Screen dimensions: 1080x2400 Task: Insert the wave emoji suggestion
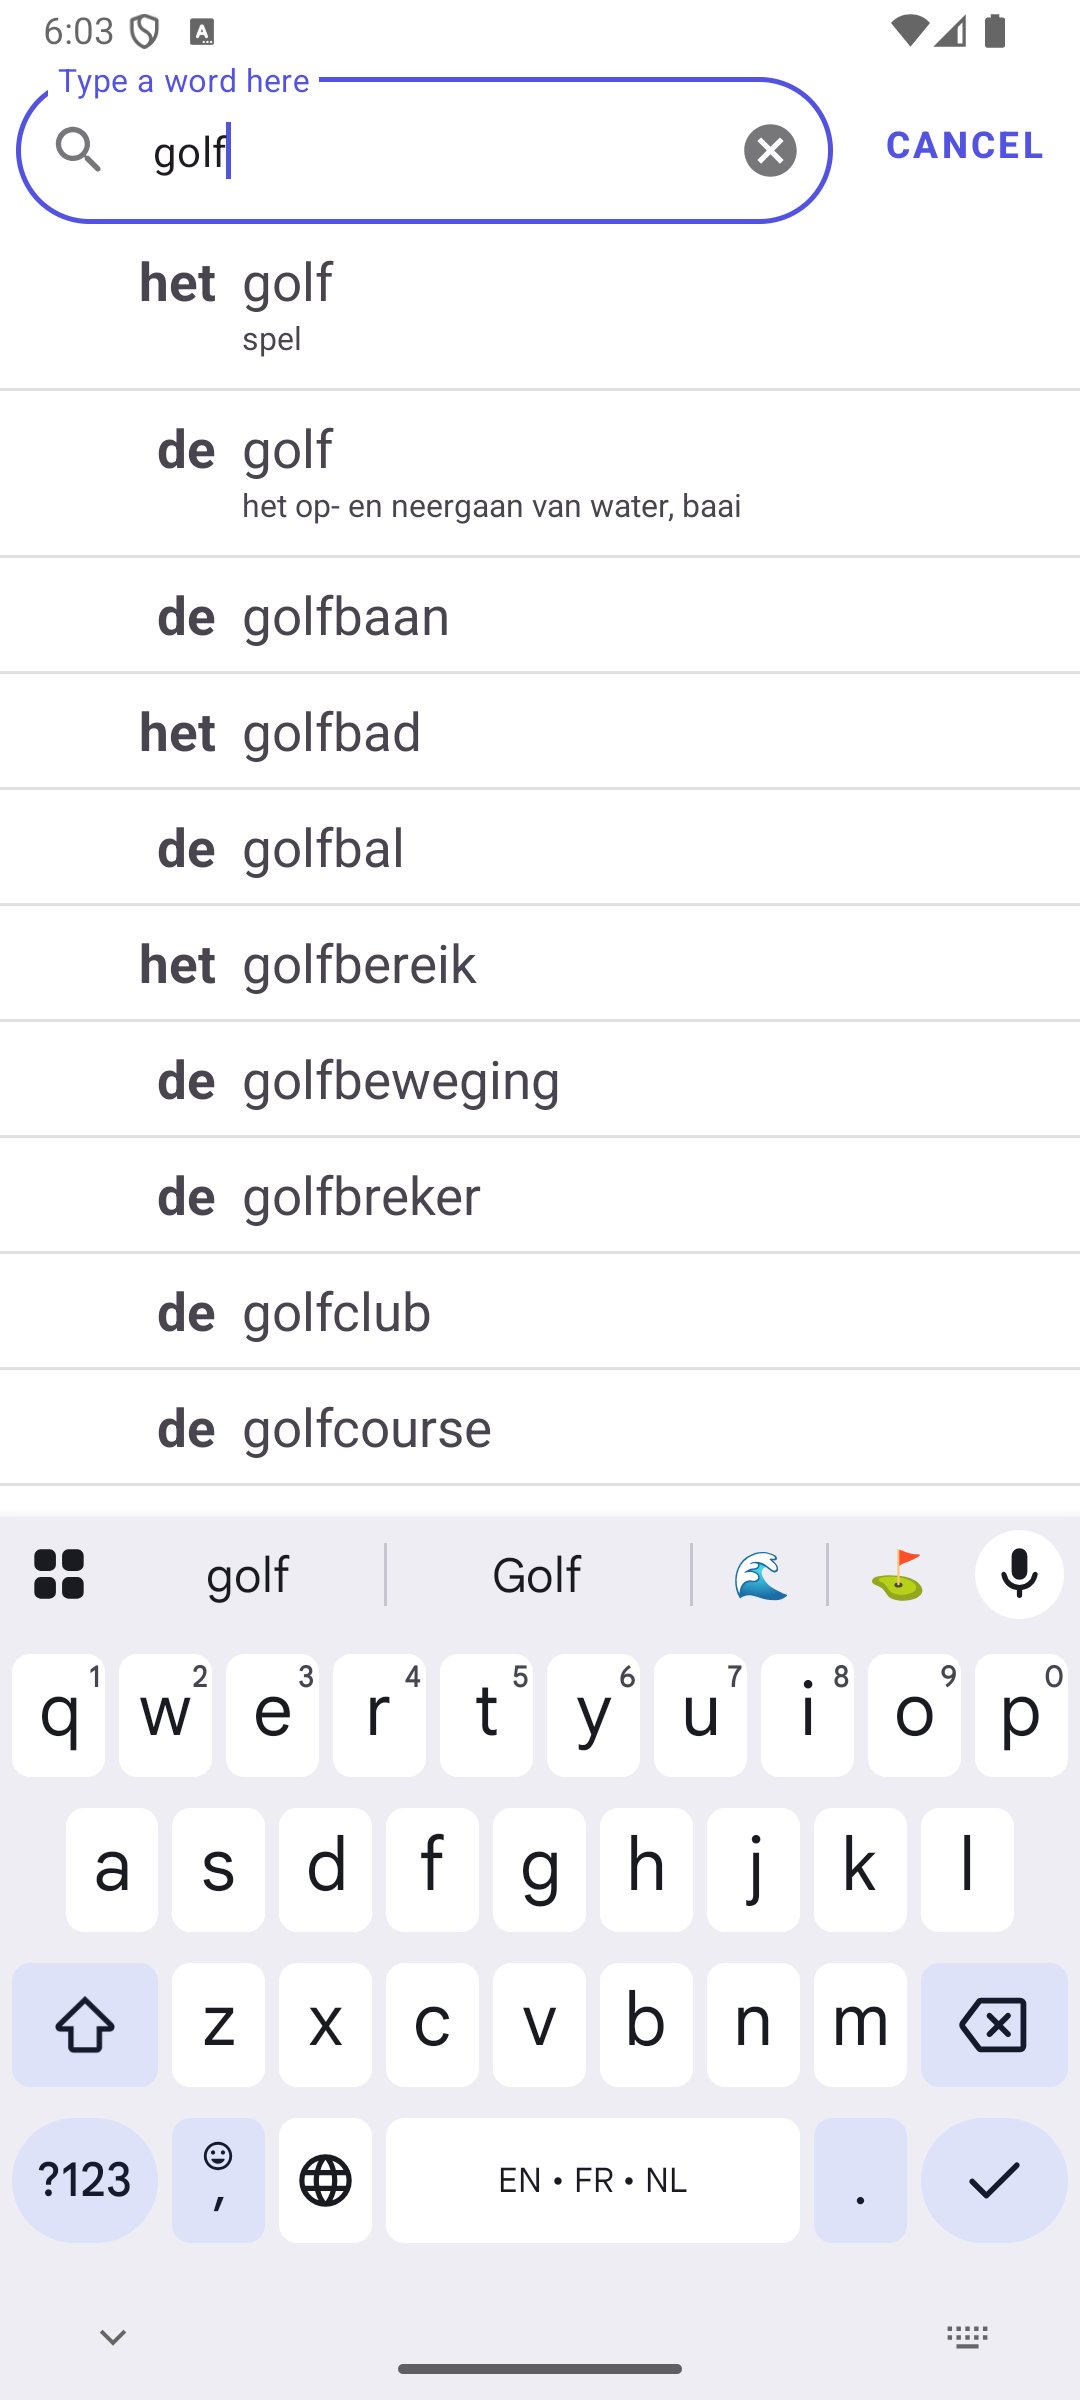760,1575
